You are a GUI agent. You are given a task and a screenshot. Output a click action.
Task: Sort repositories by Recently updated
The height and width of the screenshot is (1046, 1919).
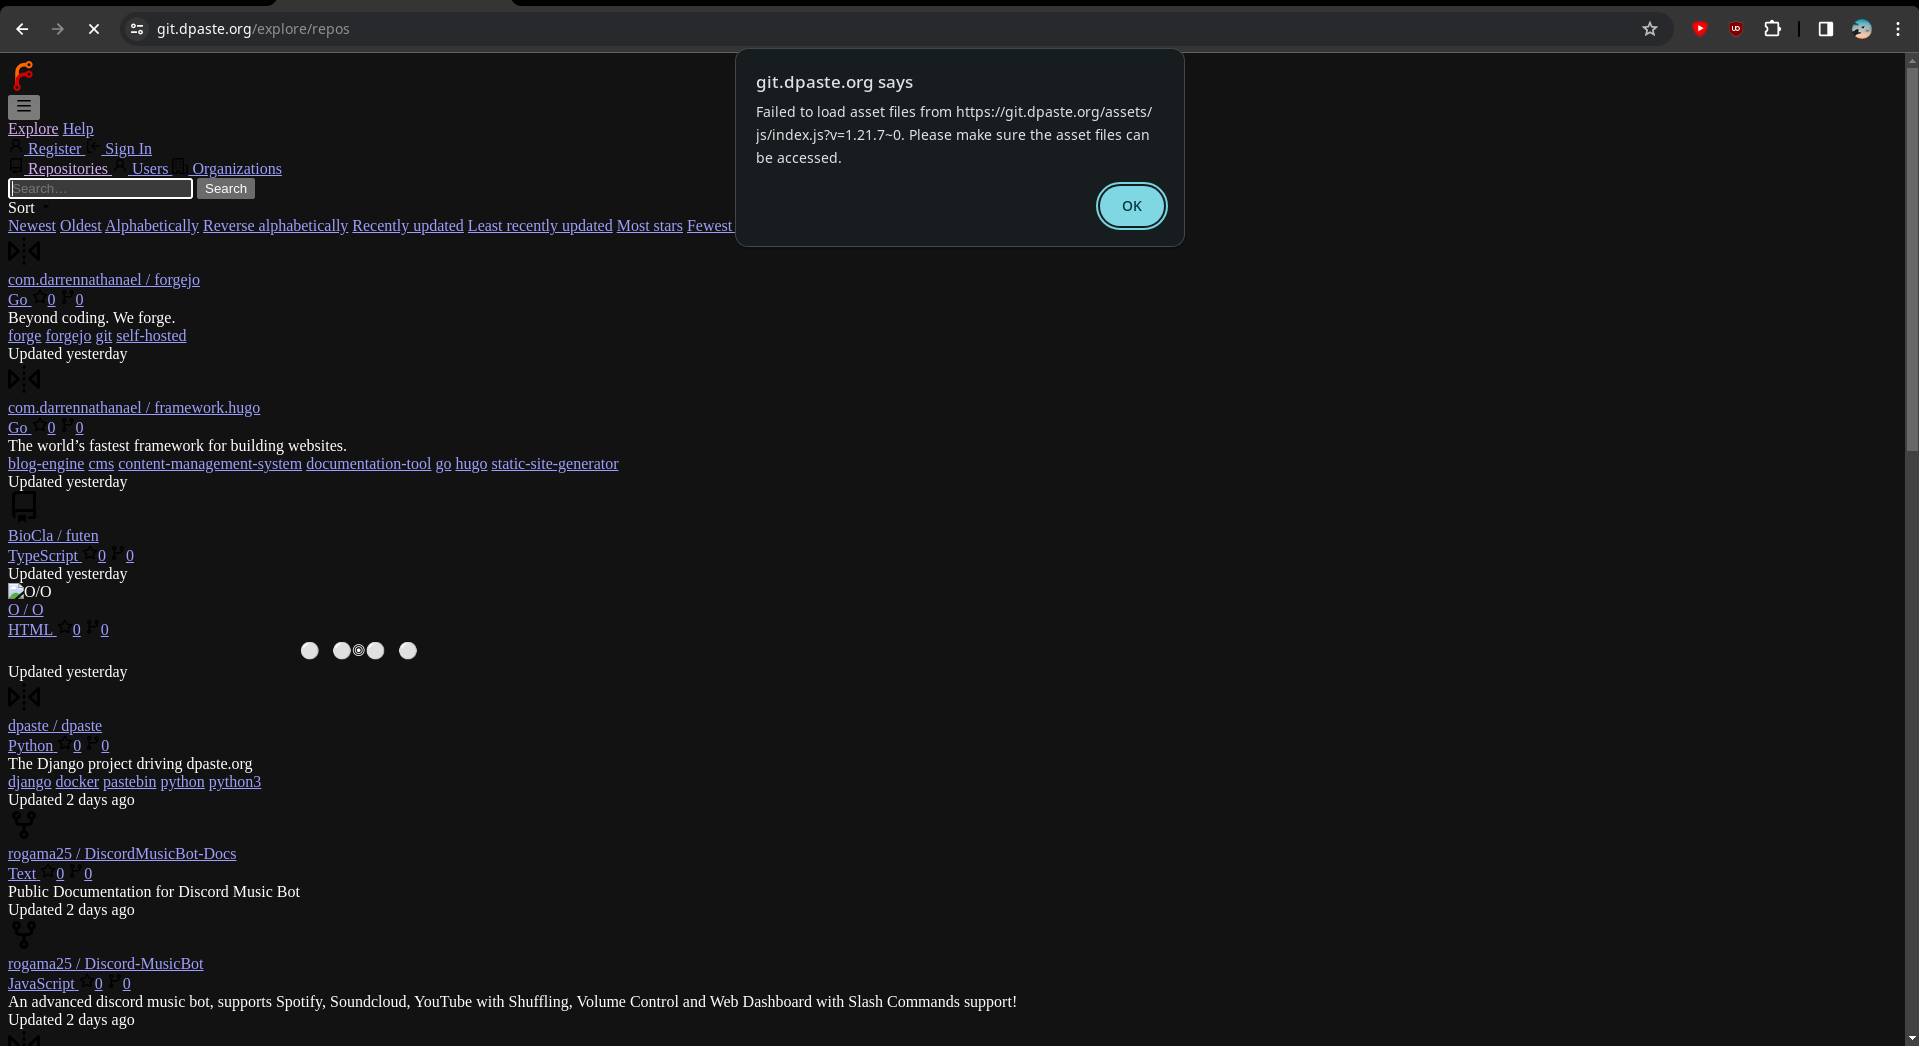[407, 226]
